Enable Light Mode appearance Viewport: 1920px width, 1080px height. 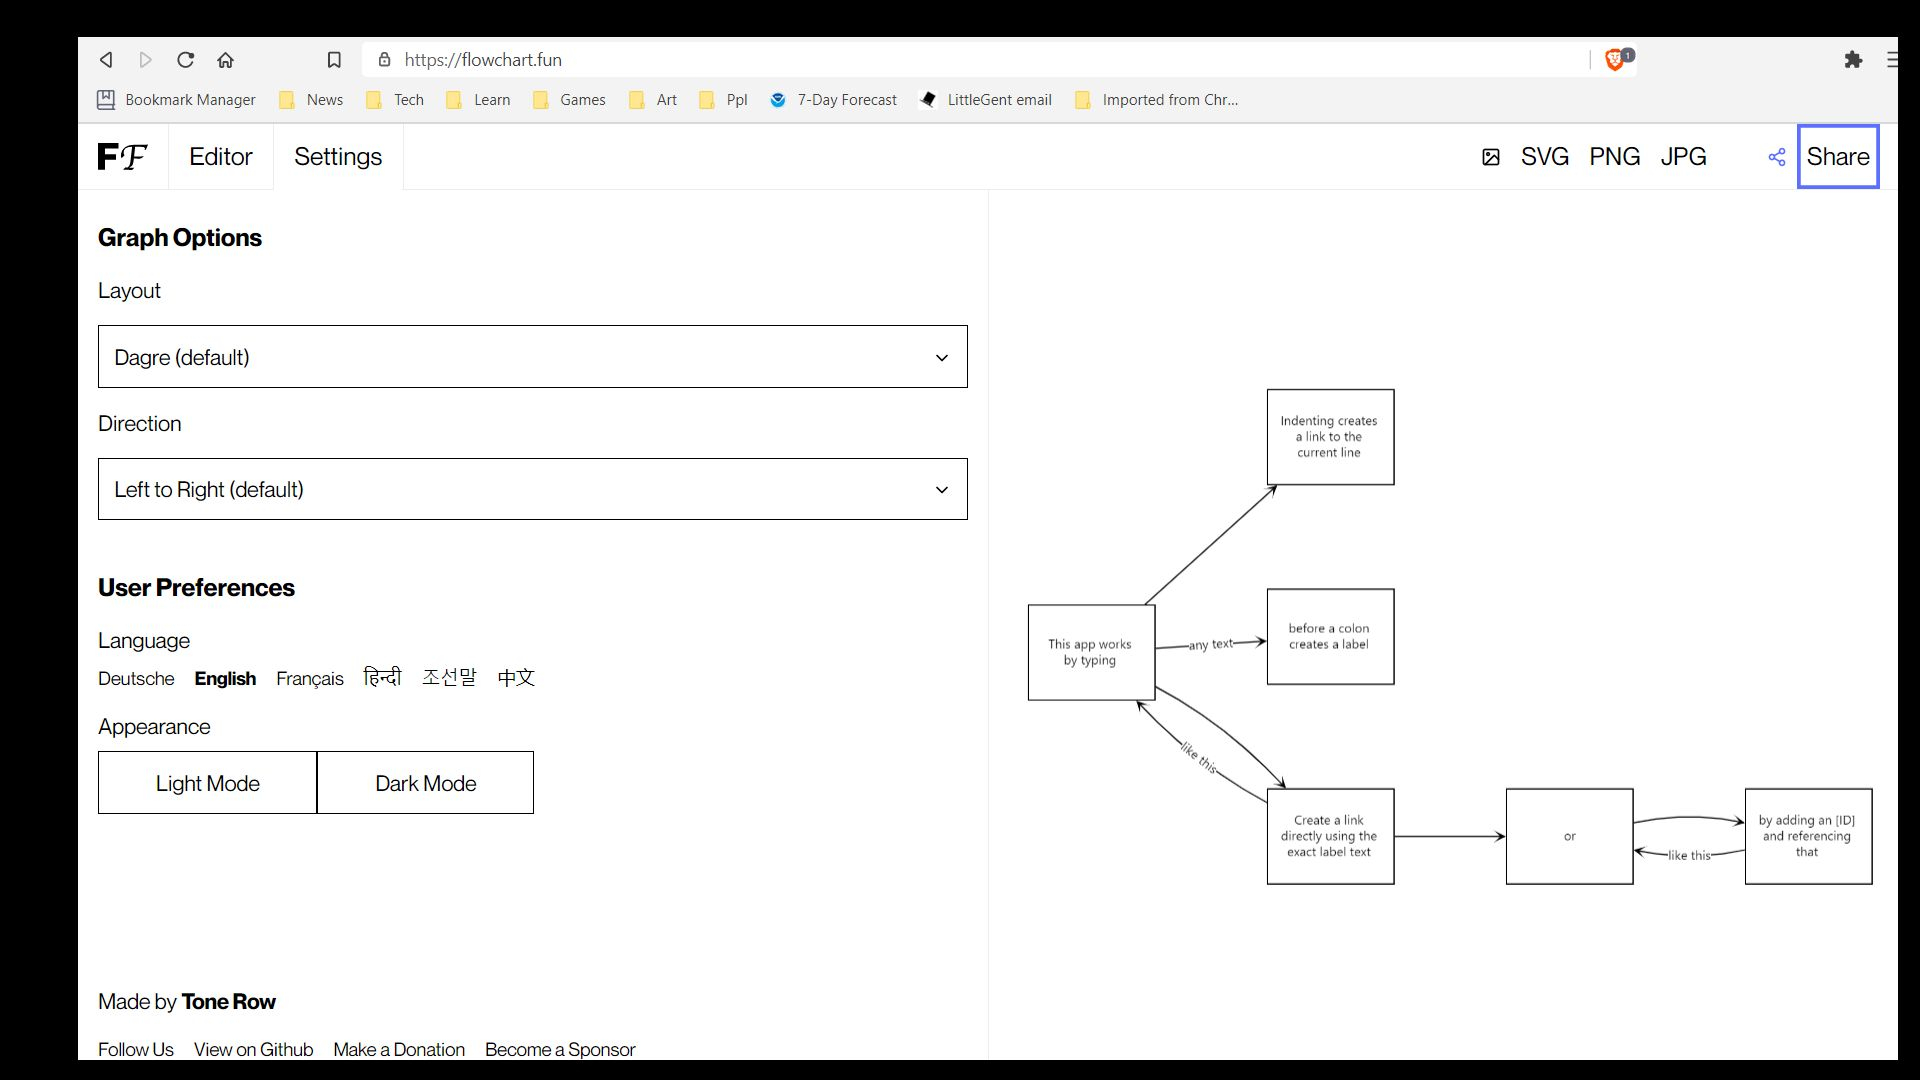pos(207,783)
